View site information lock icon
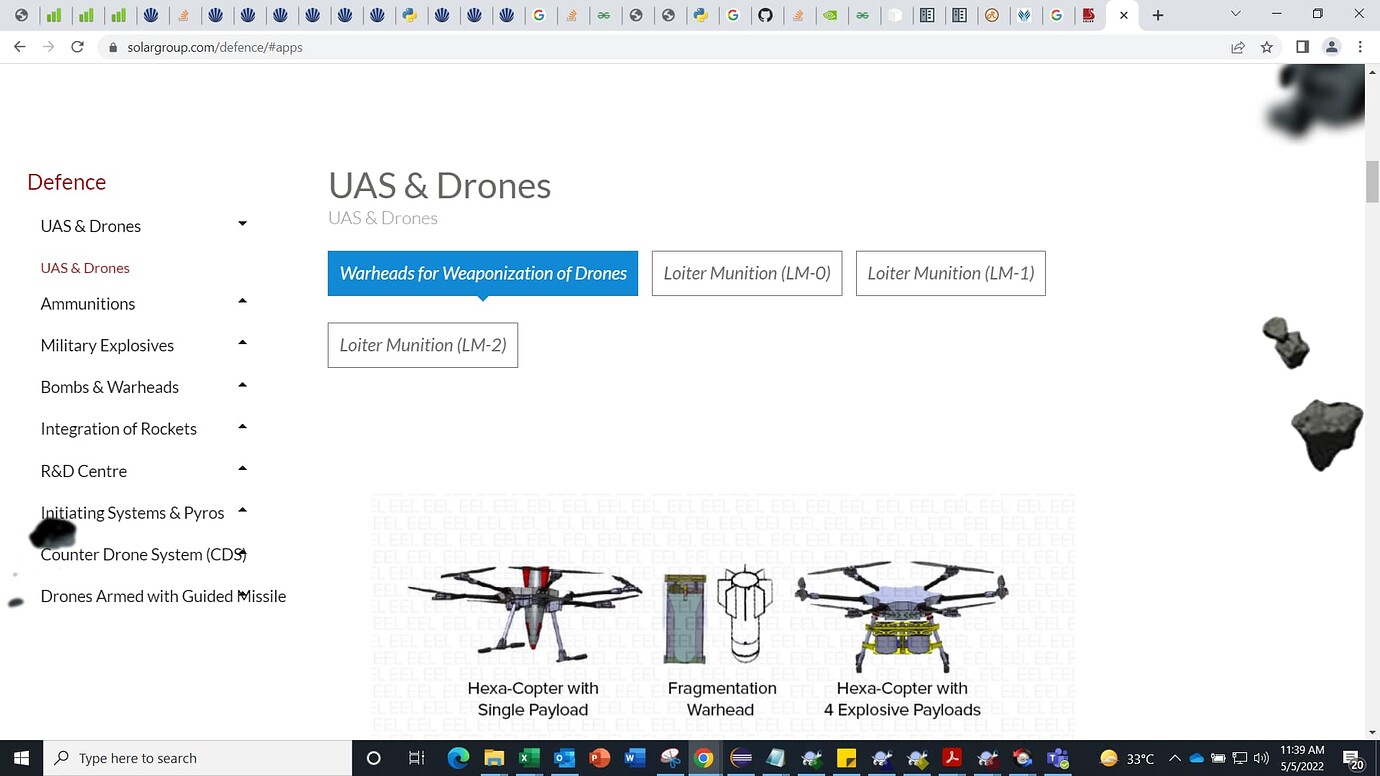The height and width of the screenshot is (776, 1380). 112,47
